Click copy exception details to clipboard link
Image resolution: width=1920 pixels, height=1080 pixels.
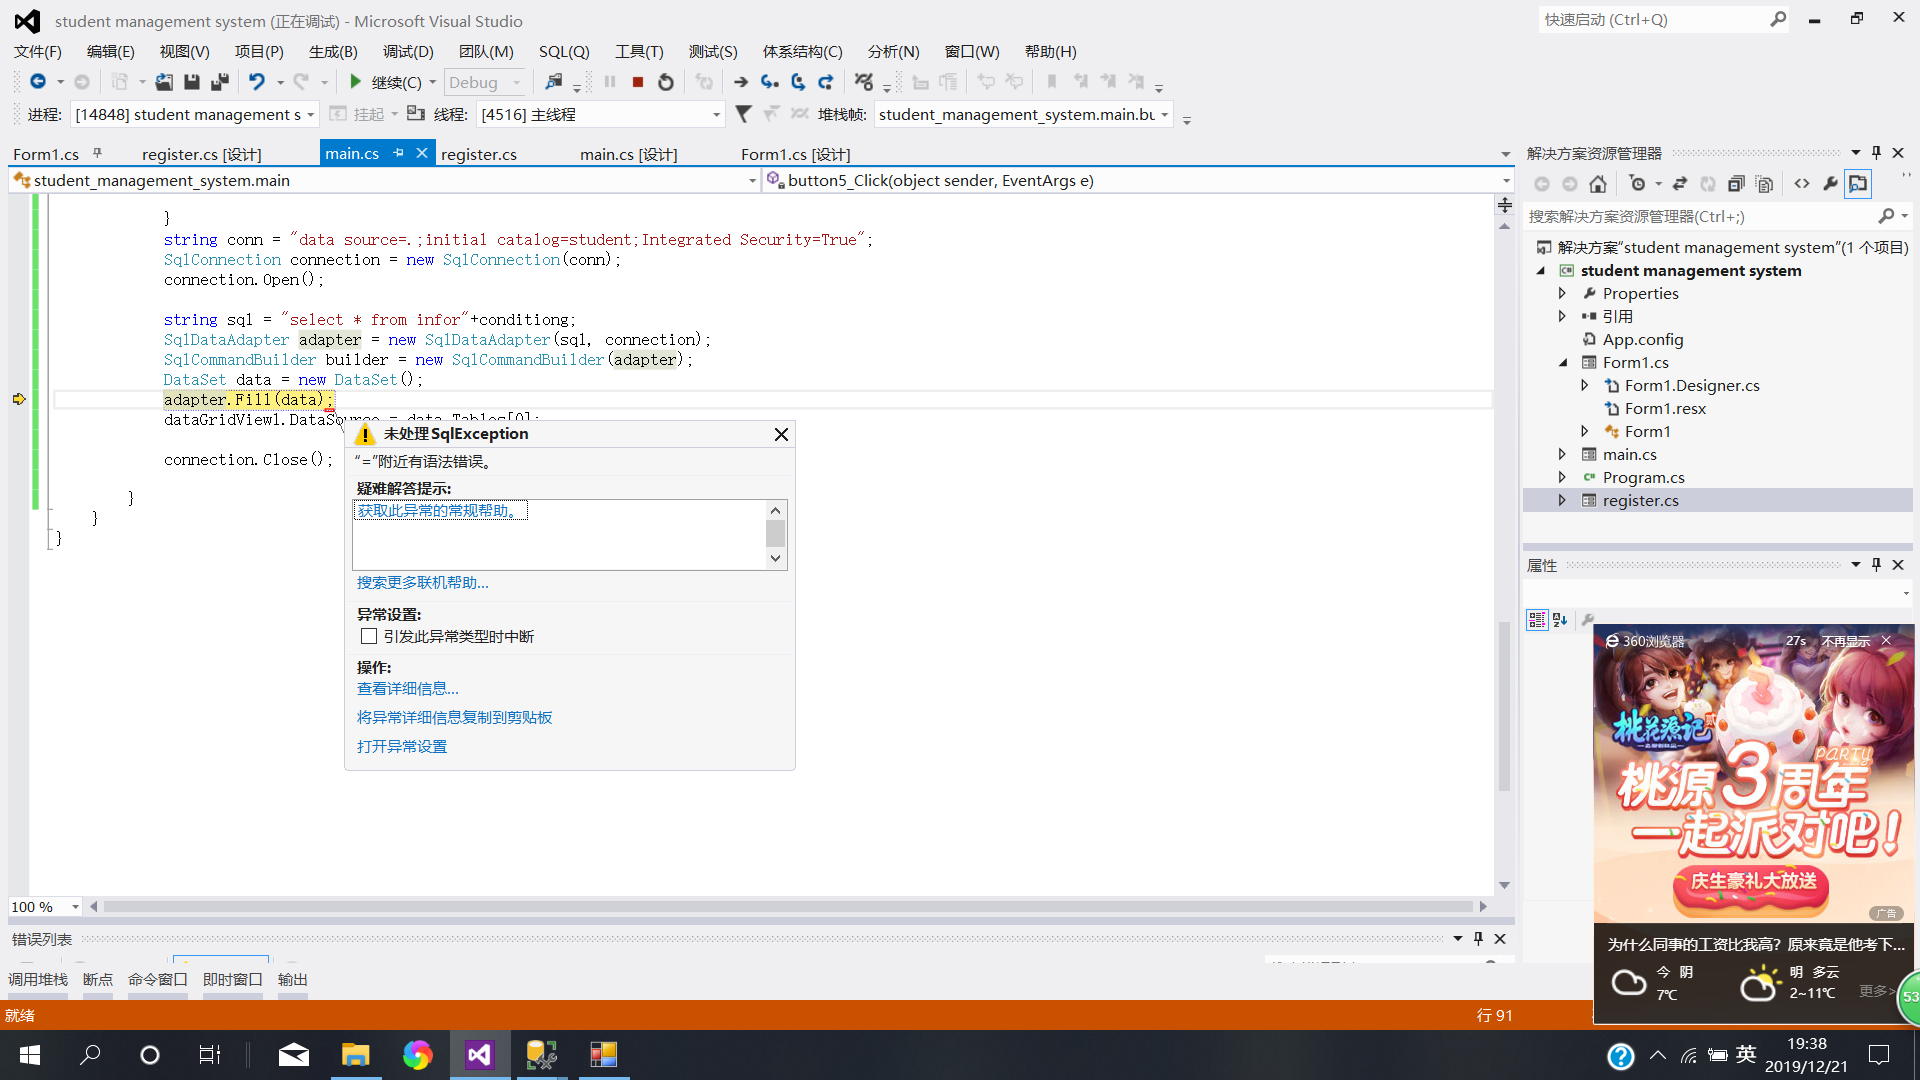pos(455,718)
